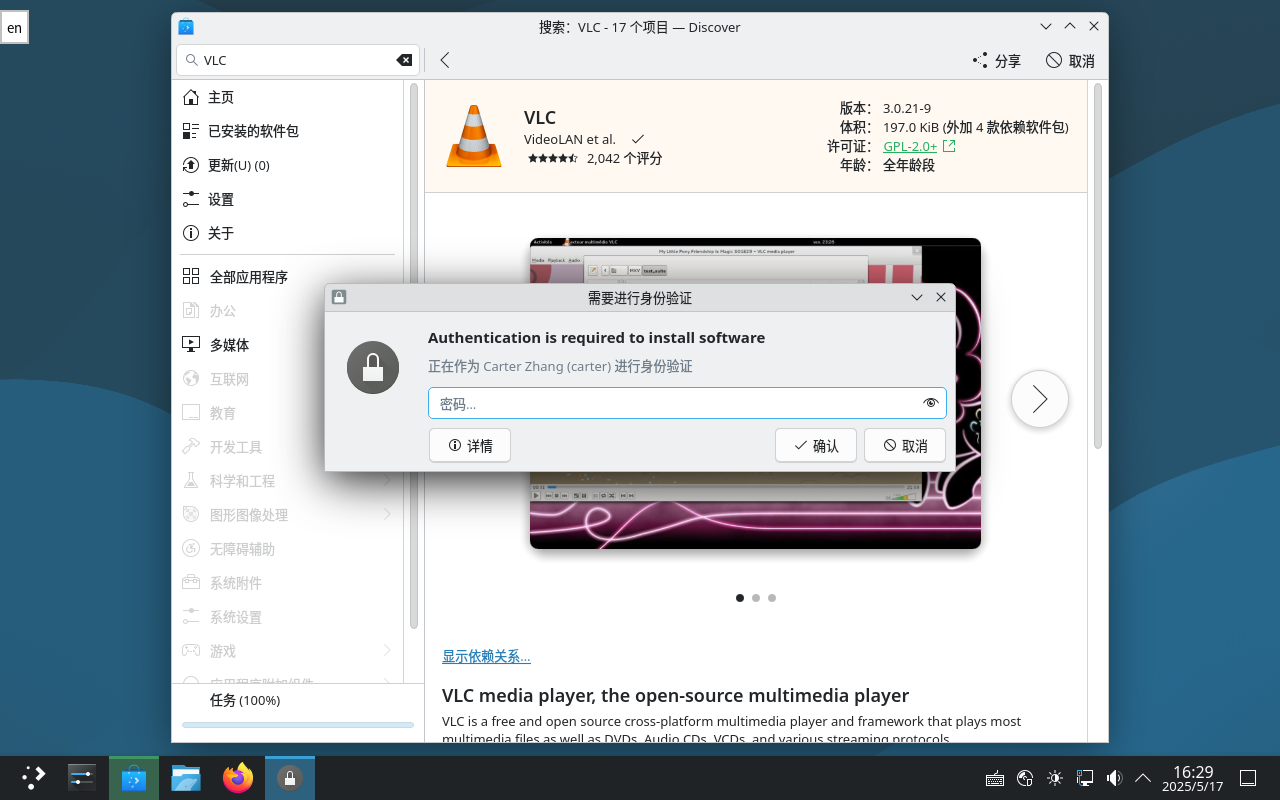
Task: Cancel authentication with 取消 dialog button
Action: click(x=905, y=446)
